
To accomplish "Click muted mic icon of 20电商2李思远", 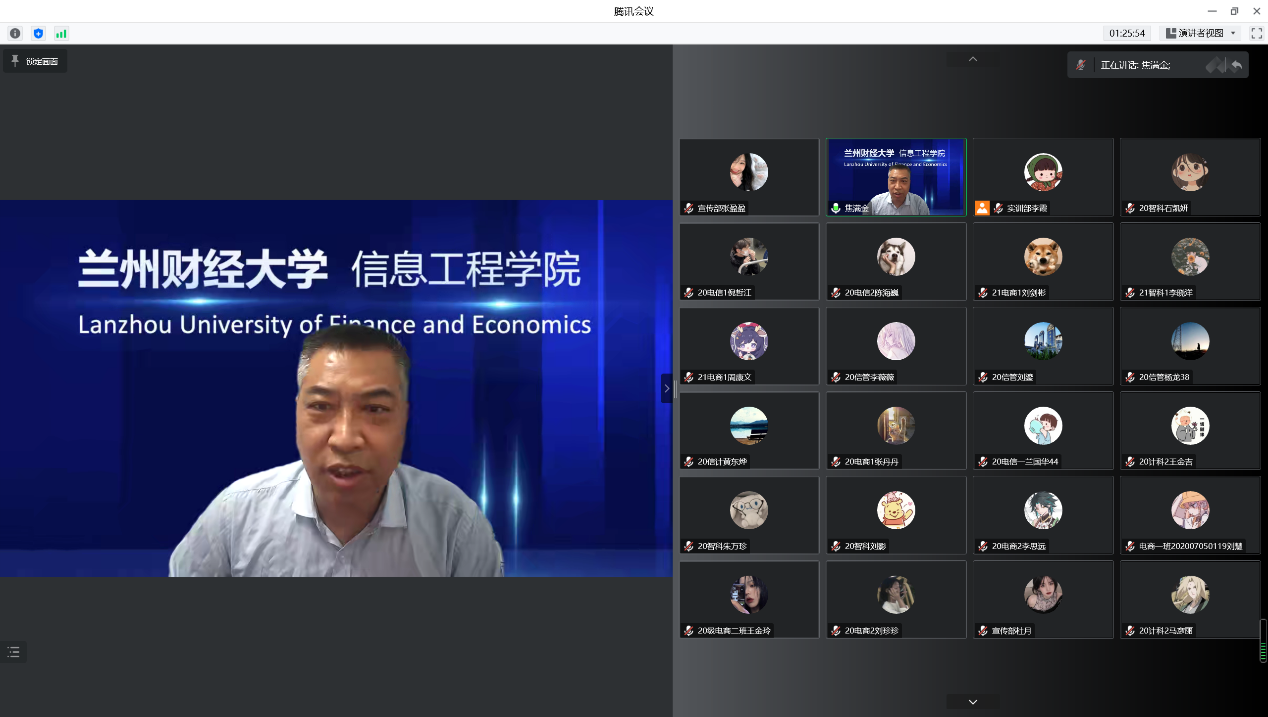I will [x=983, y=546].
